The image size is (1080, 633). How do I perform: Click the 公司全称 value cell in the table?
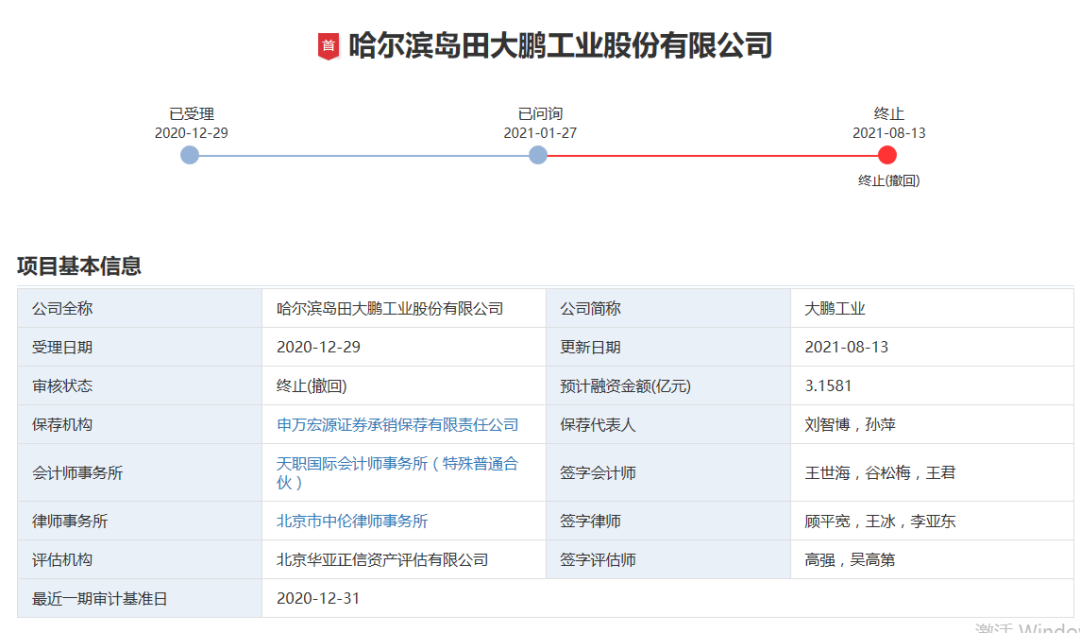tap(404, 309)
